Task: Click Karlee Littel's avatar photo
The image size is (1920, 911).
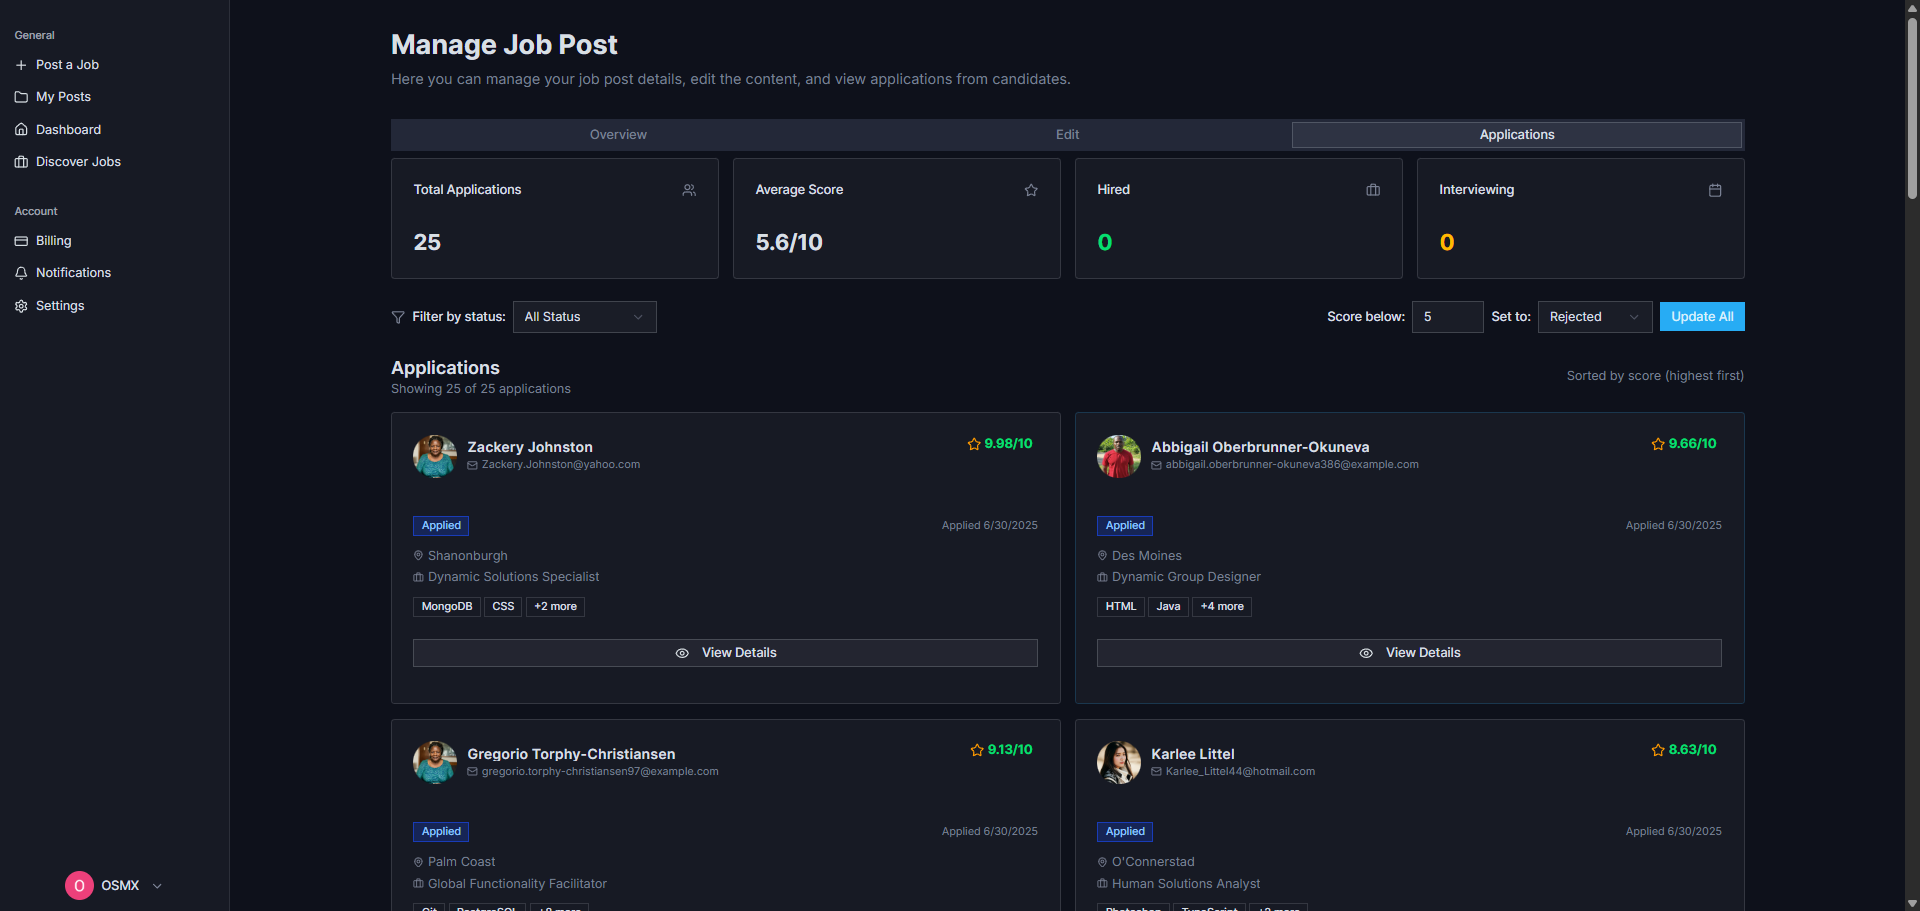Action: [x=1119, y=763]
